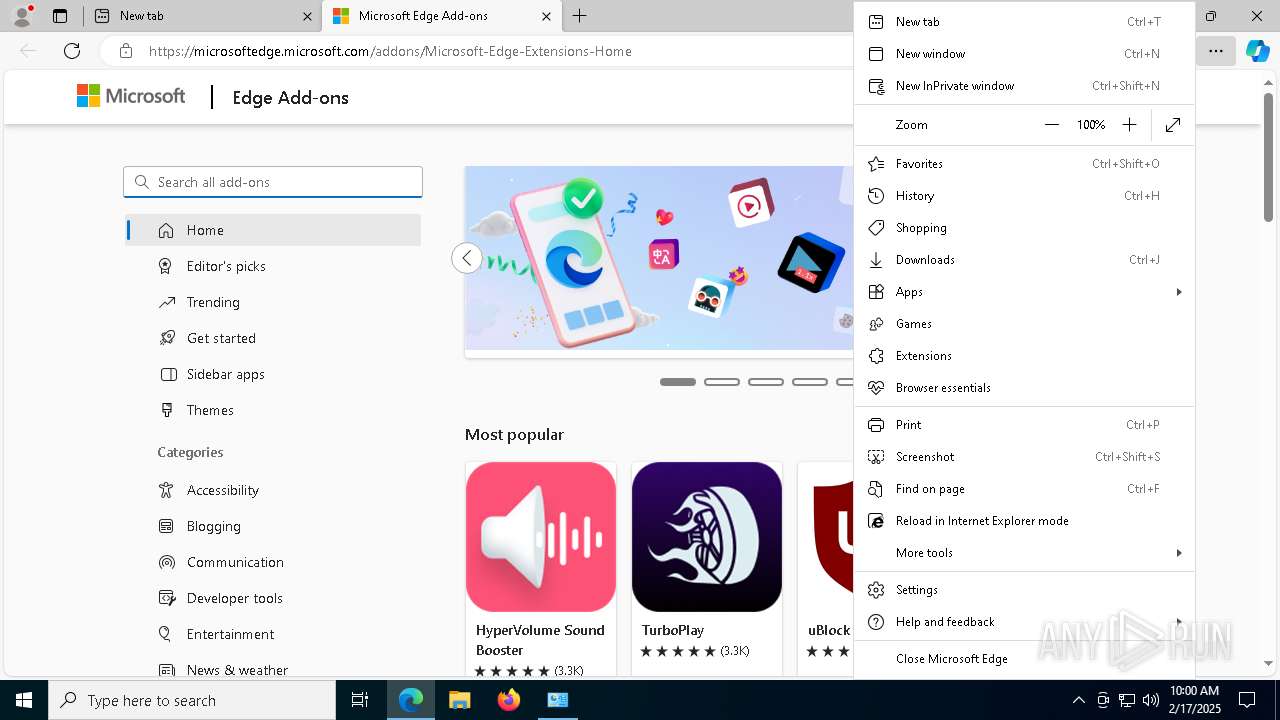Viewport: 1280px width, 720px height.
Task: Open Favorites from the menu
Action: (1025, 164)
